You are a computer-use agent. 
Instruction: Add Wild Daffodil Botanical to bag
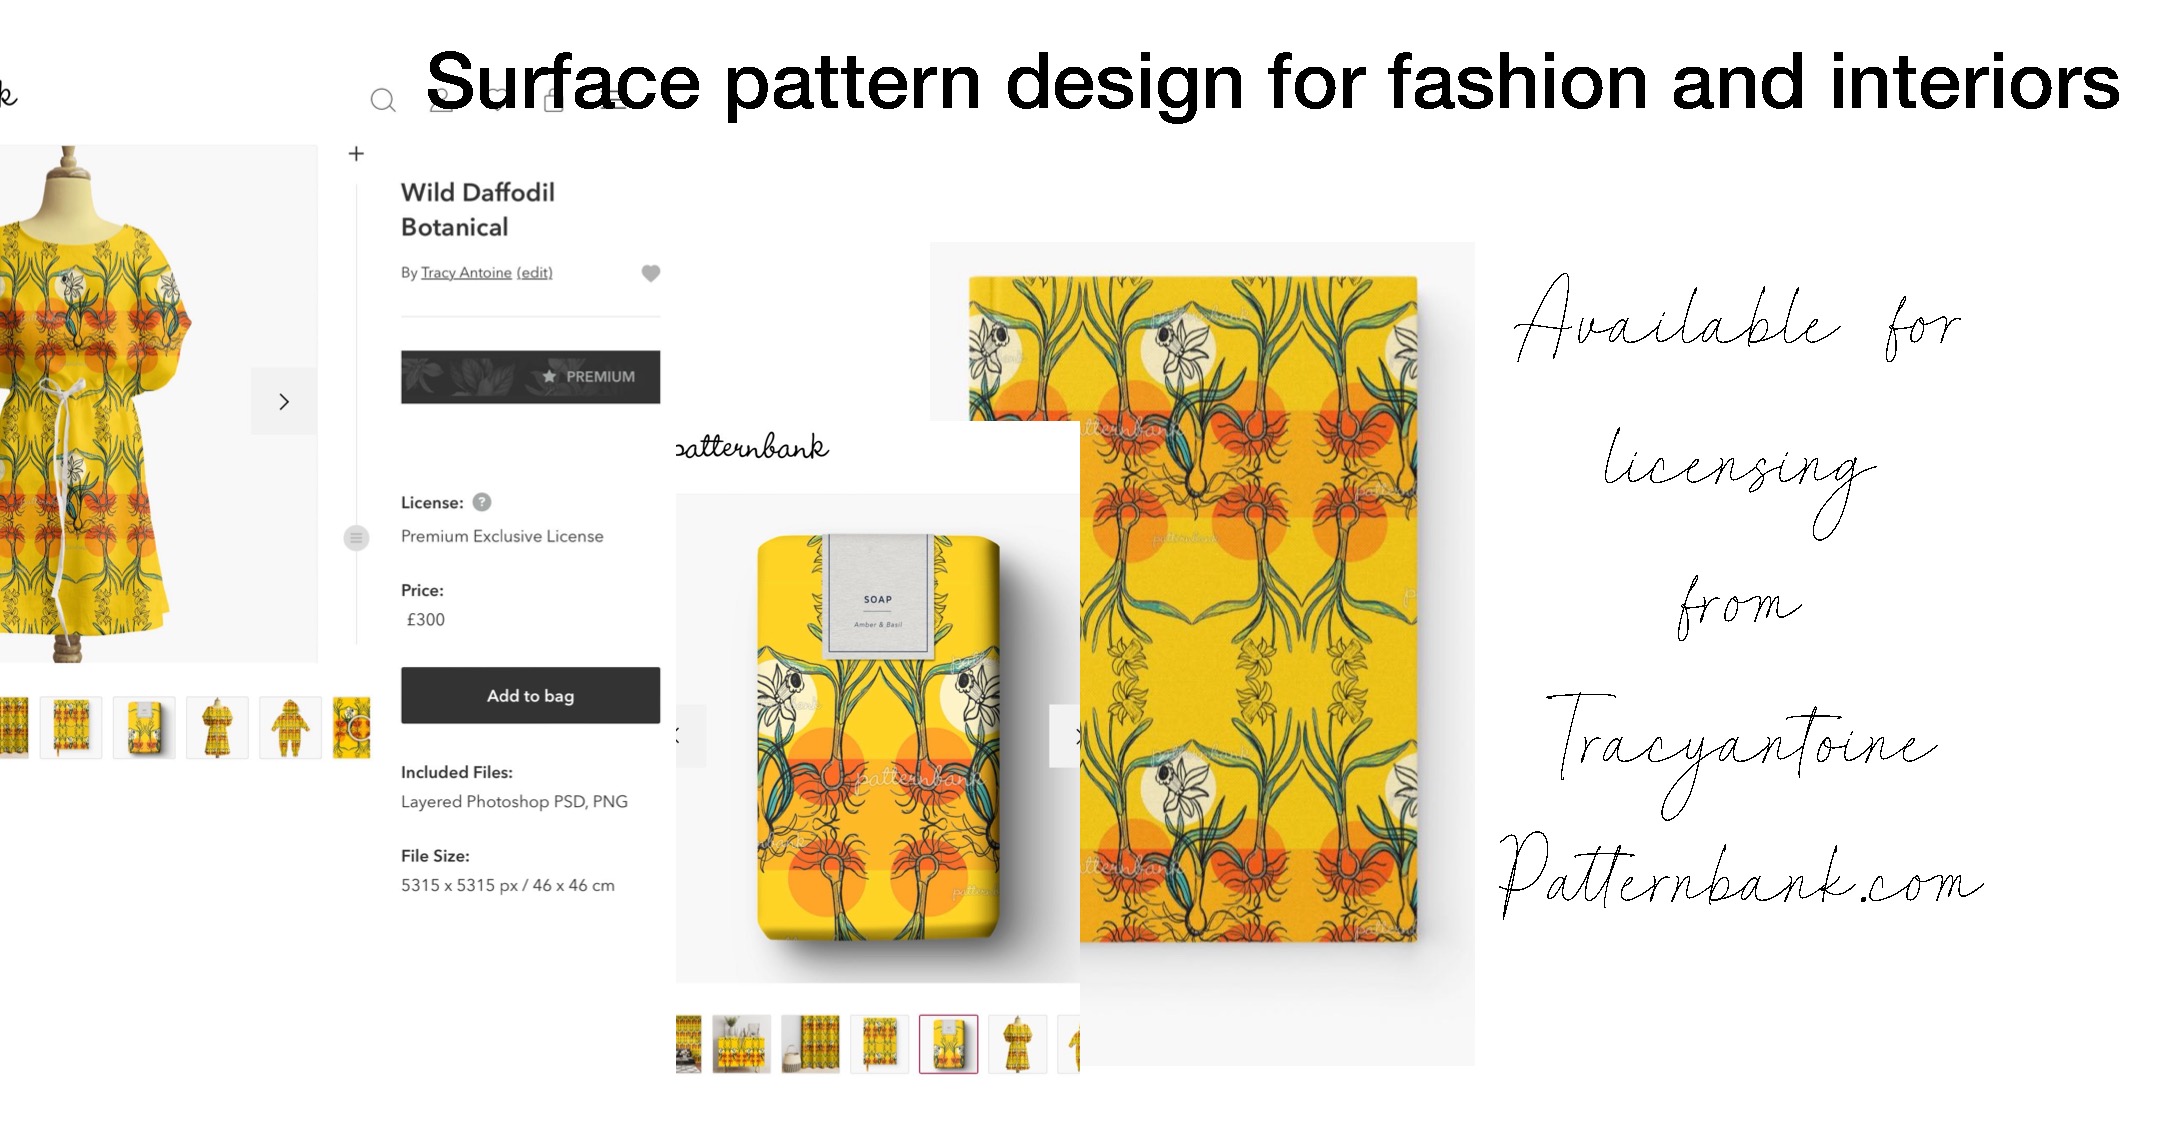(x=530, y=695)
